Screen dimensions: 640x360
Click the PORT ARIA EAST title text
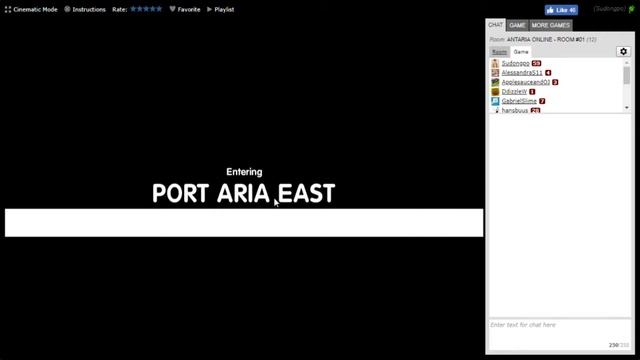pos(244,193)
